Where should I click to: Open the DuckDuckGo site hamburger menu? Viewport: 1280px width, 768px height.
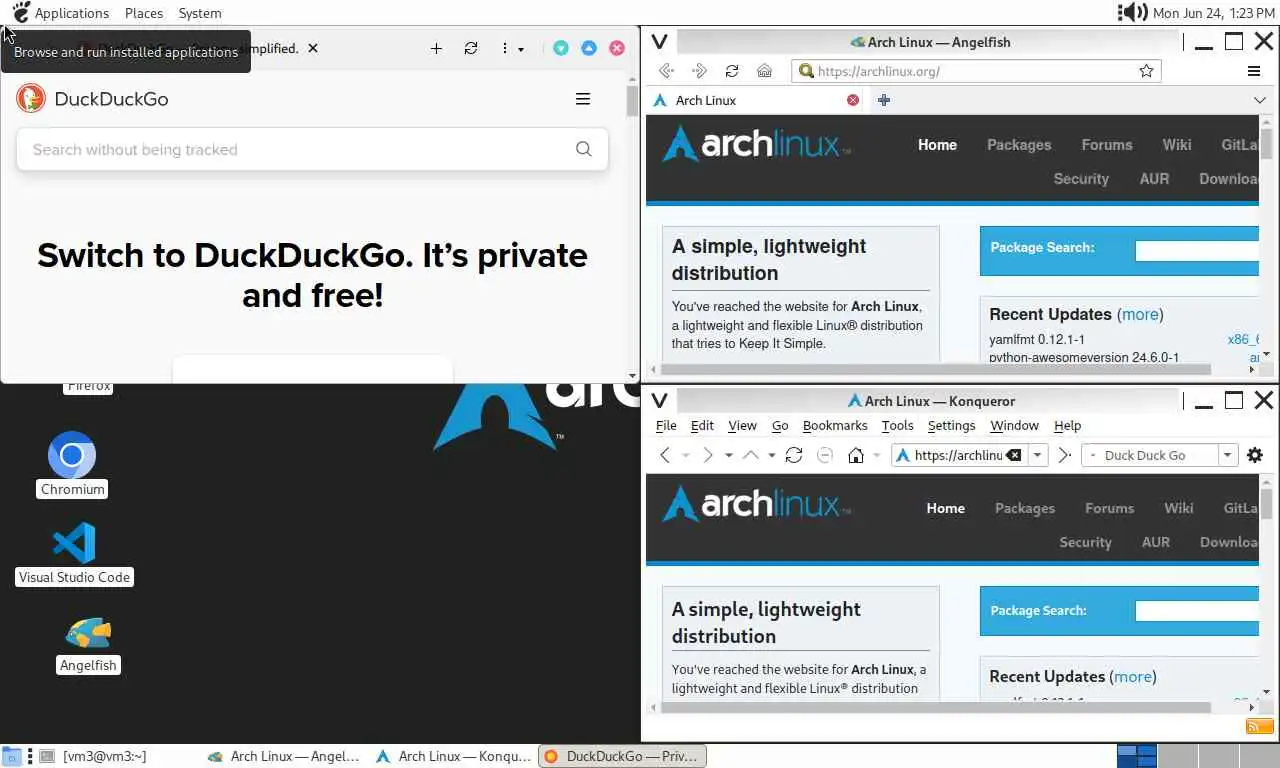[x=583, y=99]
